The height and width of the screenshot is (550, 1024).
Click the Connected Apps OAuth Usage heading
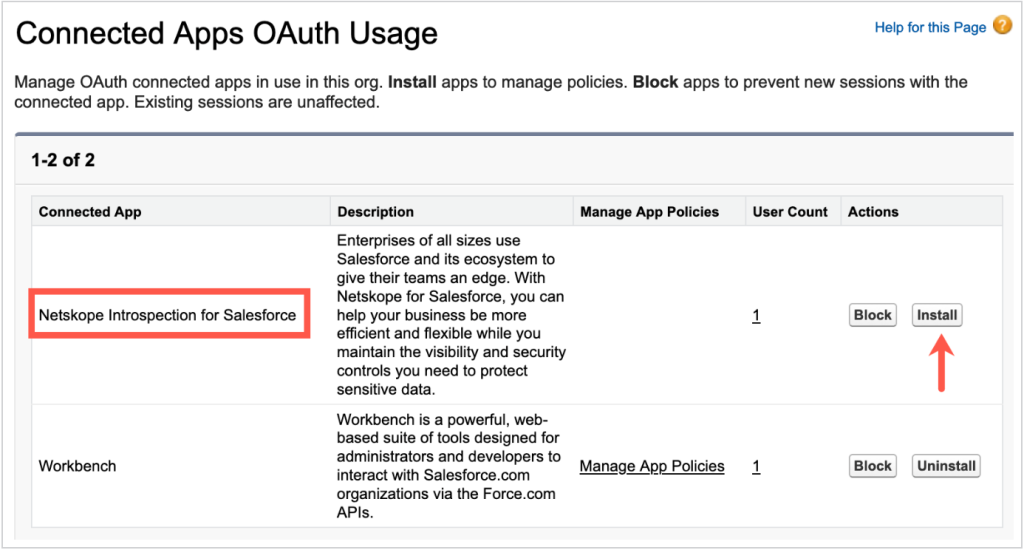point(227,34)
